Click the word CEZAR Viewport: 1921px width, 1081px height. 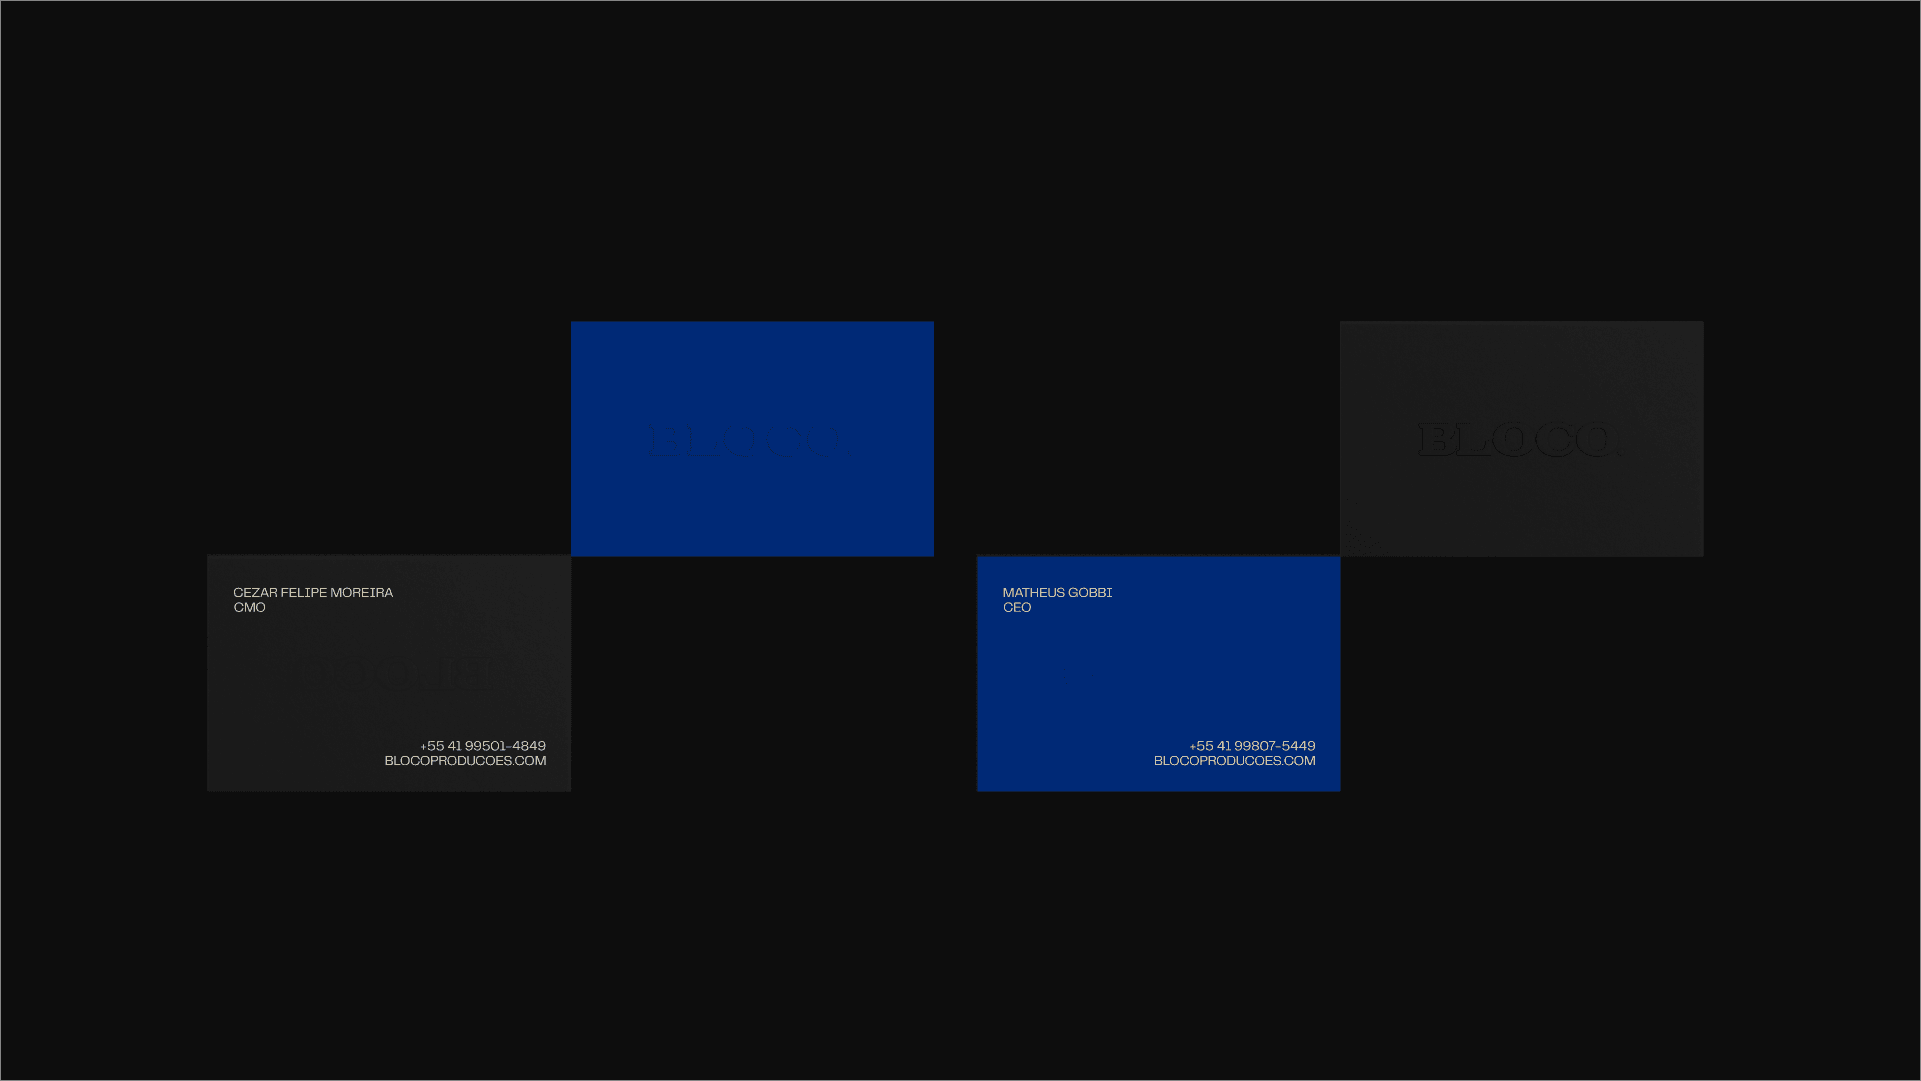[255, 593]
